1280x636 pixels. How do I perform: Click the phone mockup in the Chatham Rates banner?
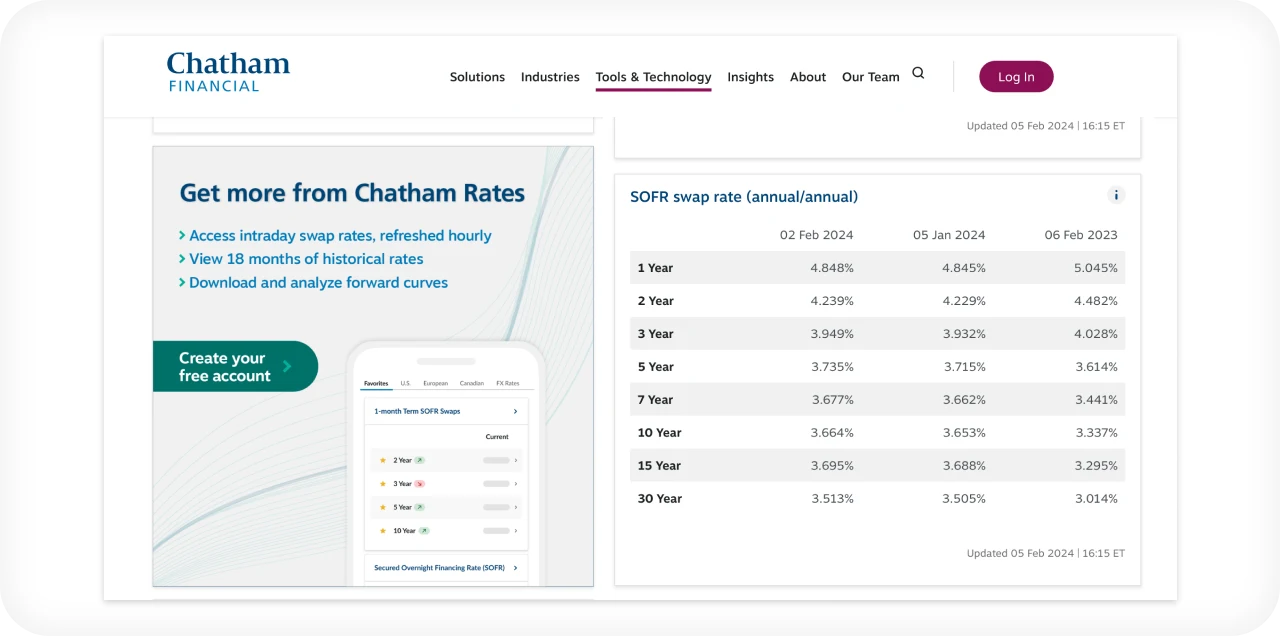pyautogui.click(x=446, y=464)
